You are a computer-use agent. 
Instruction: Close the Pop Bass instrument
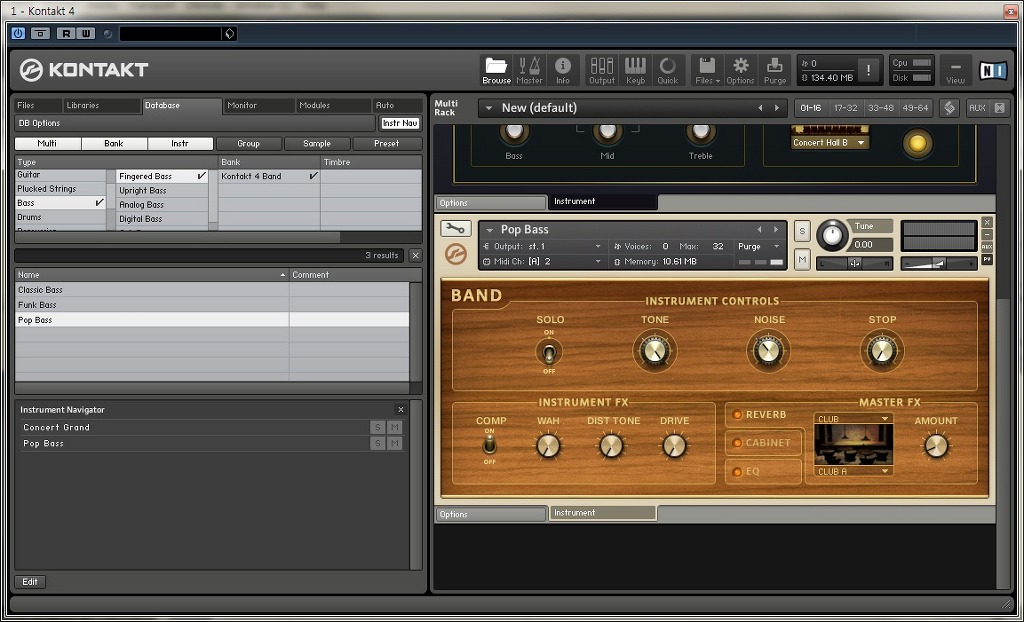[x=987, y=222]
